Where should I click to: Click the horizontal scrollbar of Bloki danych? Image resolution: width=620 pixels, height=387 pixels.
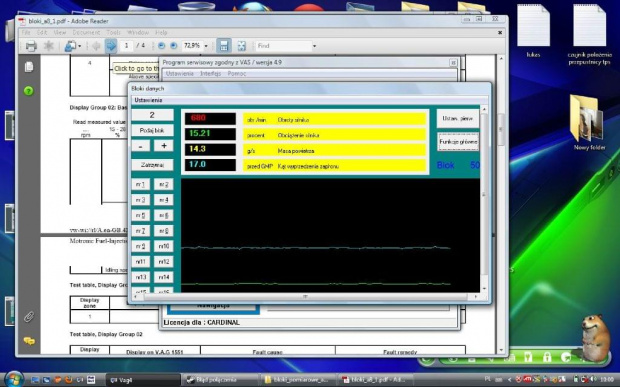click(x=305, y=296)
